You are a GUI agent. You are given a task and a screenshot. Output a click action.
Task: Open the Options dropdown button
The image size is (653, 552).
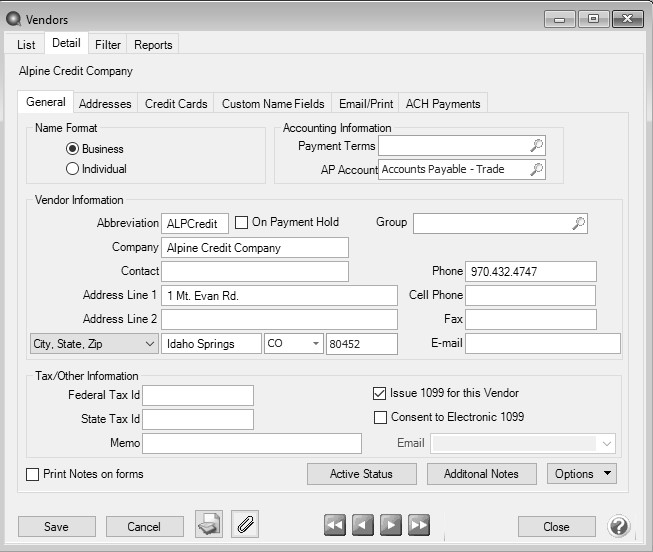(x=582, y=474)
